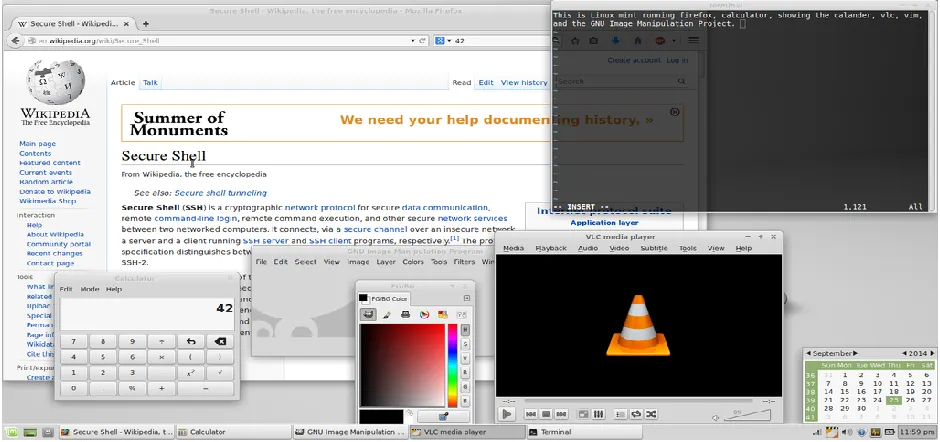Open the GIMP Filters menu
Image resolution: width=940 pixels, height=442 pixels.
pos(464,262)
